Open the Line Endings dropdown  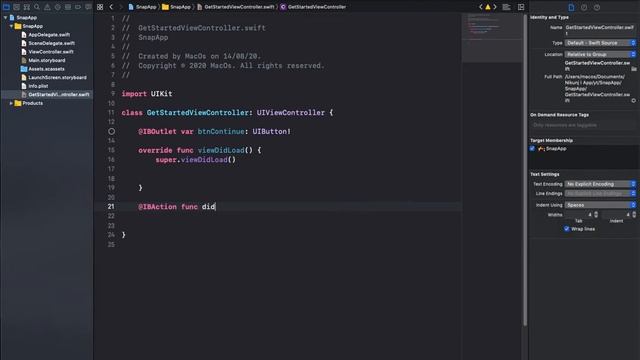(x=600, y=193)
